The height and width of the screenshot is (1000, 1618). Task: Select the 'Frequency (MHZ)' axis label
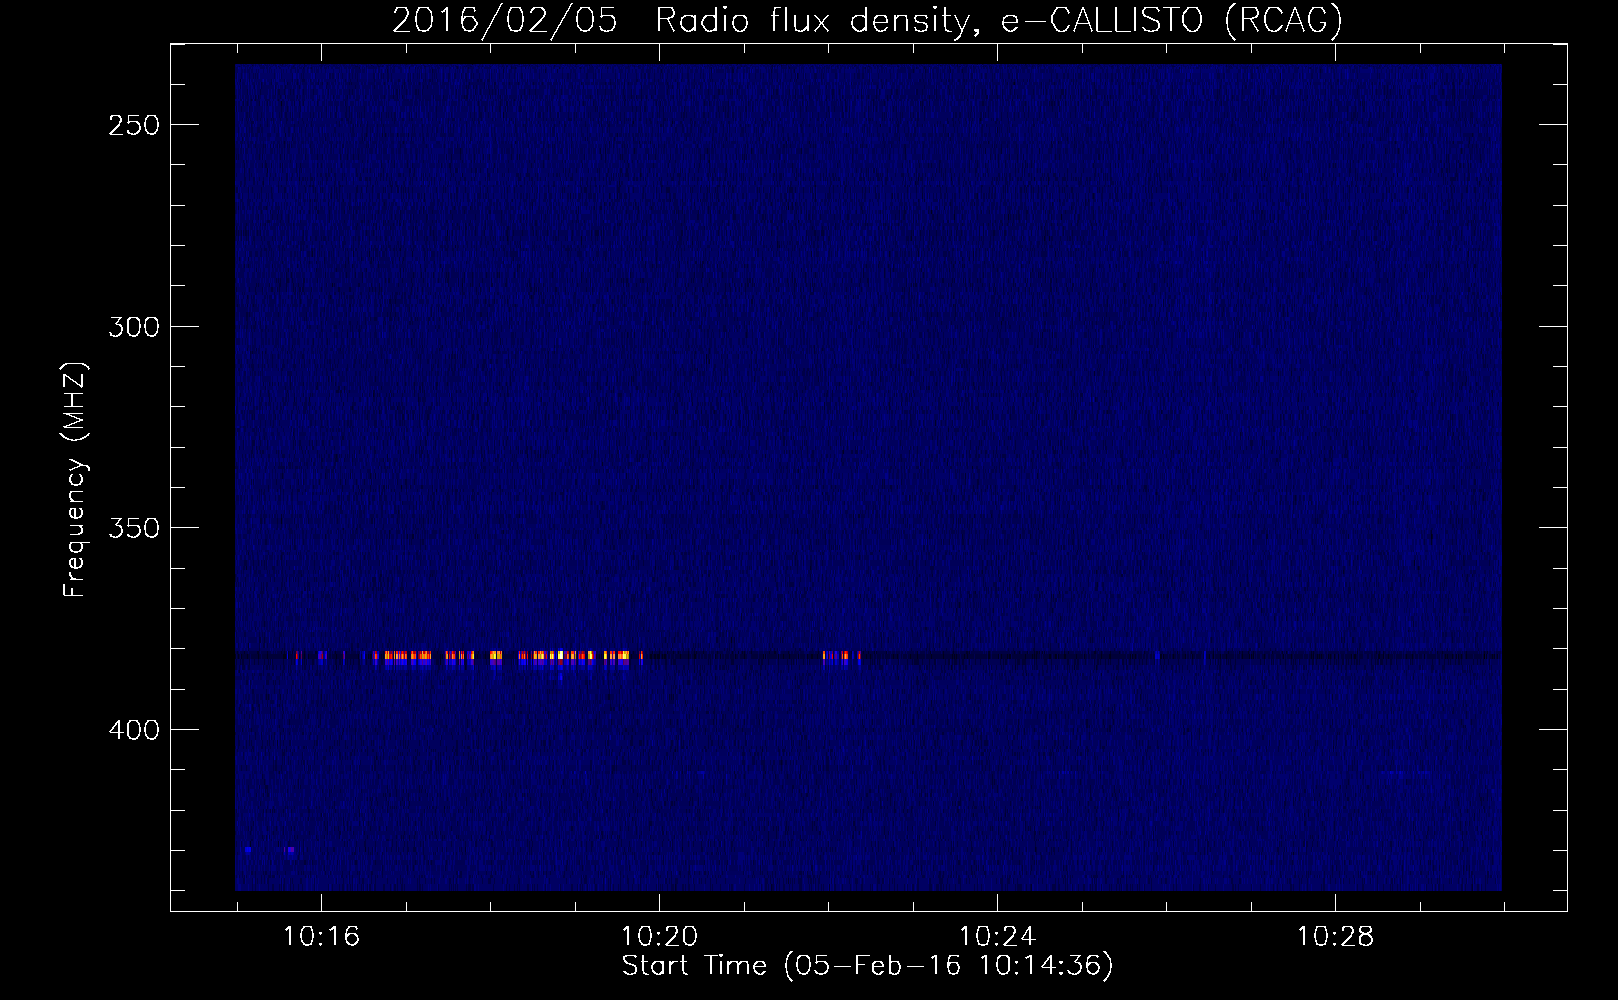pos(75,480)
